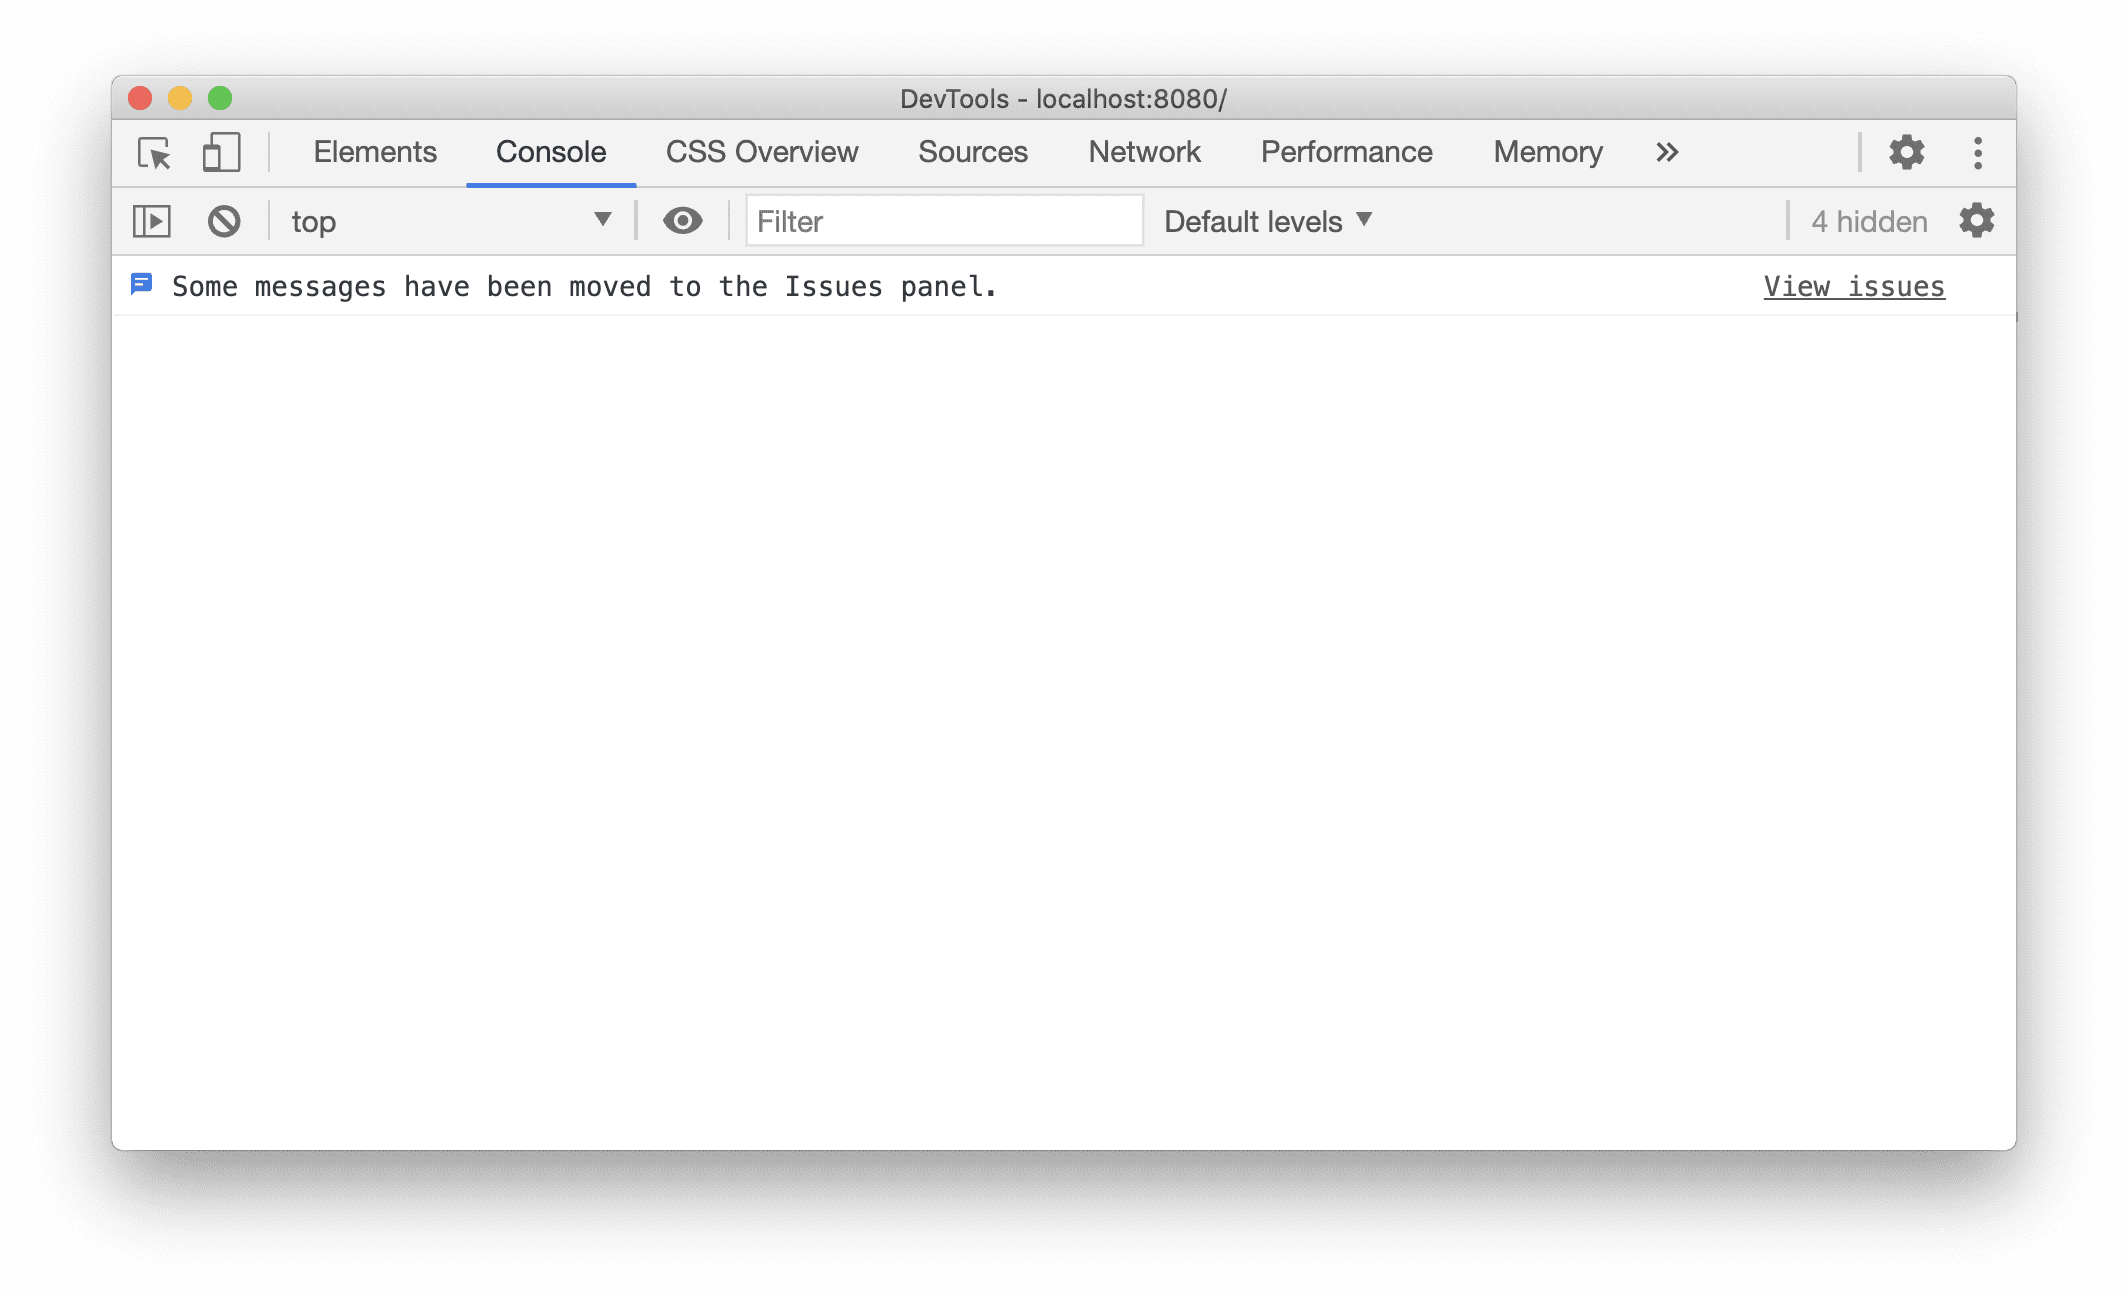This screenshot has height=1298, width=2128.
Task: Click the No Entry/Clear console icon
Action: click(x=223, y=220)
